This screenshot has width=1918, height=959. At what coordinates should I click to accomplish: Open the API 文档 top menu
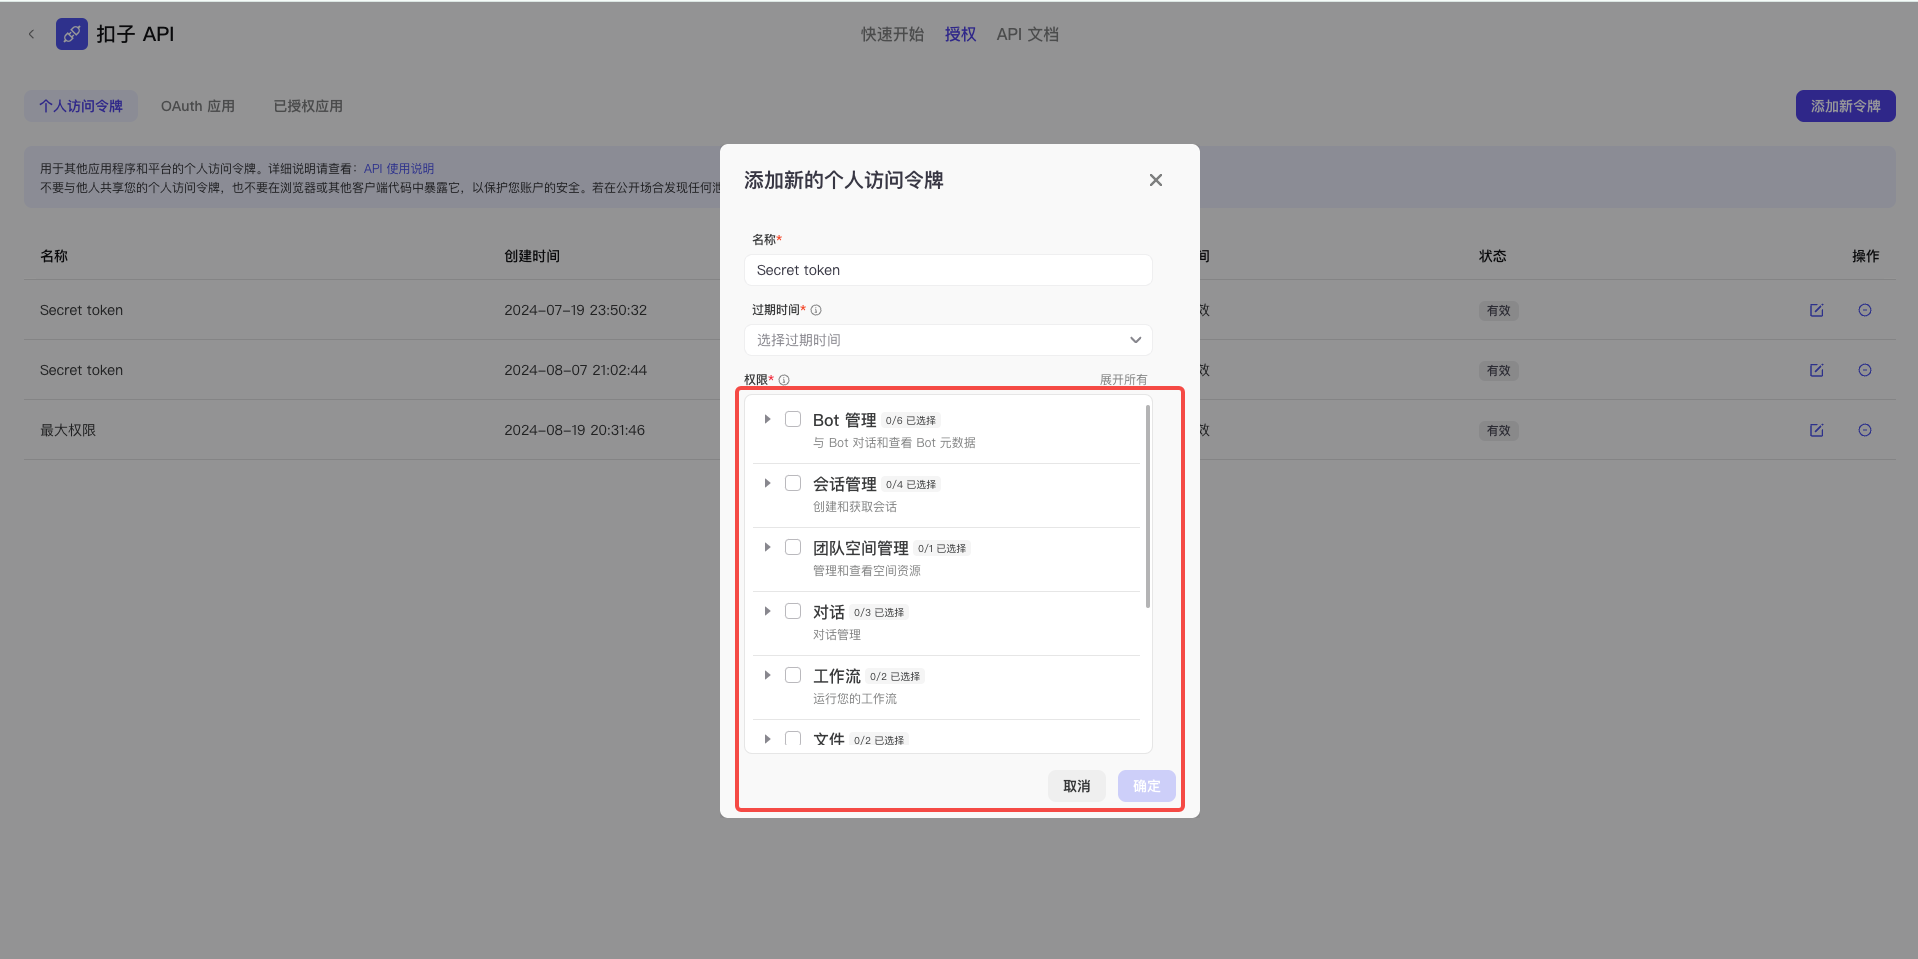1027,34
